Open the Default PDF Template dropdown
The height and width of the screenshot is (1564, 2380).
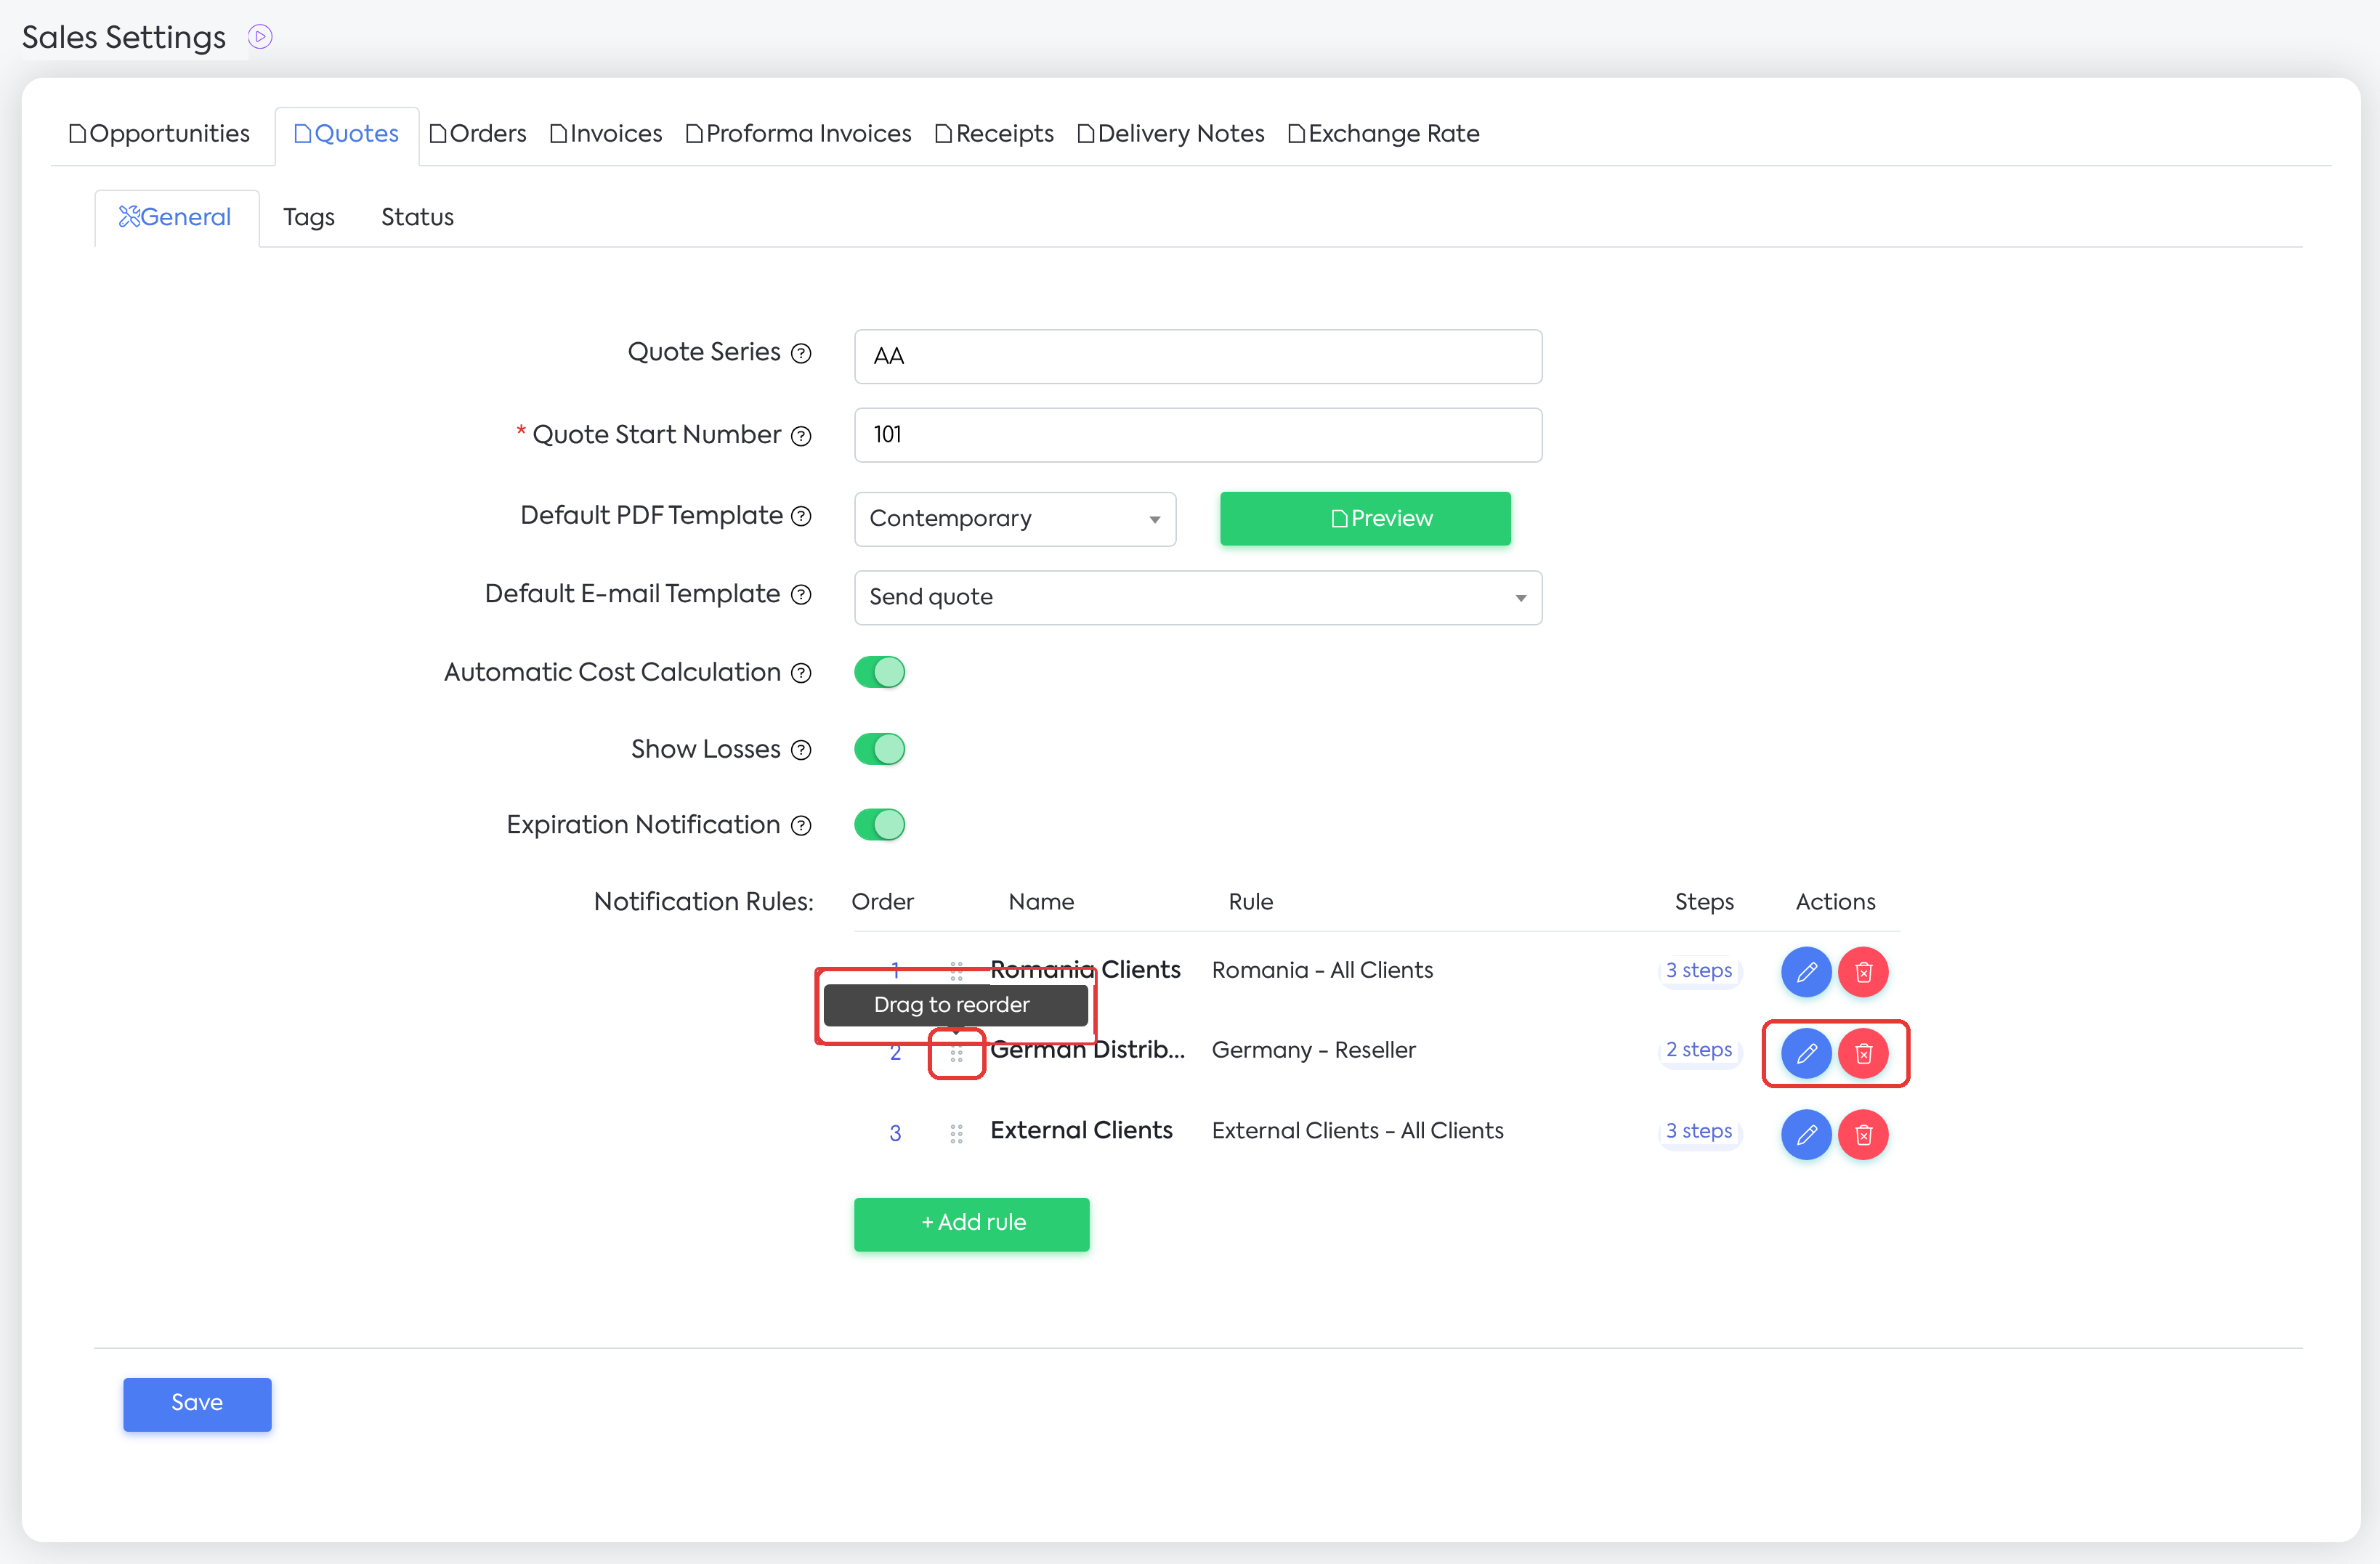(x=1015, y=519)
